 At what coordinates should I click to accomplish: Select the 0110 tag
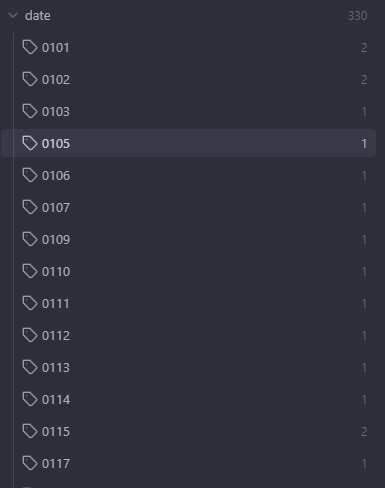click(x=189, y=271)
